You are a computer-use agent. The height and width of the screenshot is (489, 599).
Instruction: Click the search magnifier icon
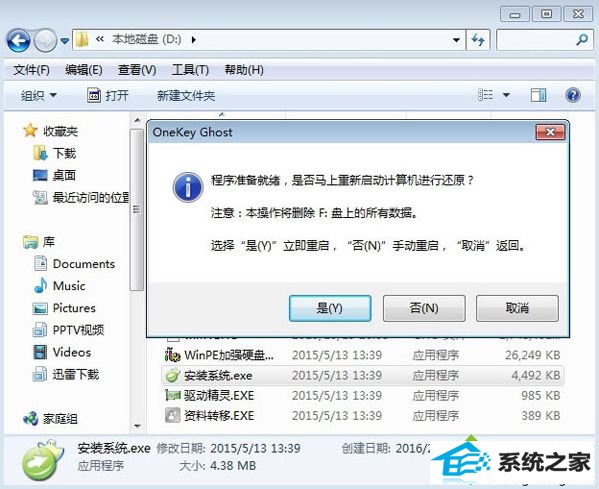[x=582, y=40]
